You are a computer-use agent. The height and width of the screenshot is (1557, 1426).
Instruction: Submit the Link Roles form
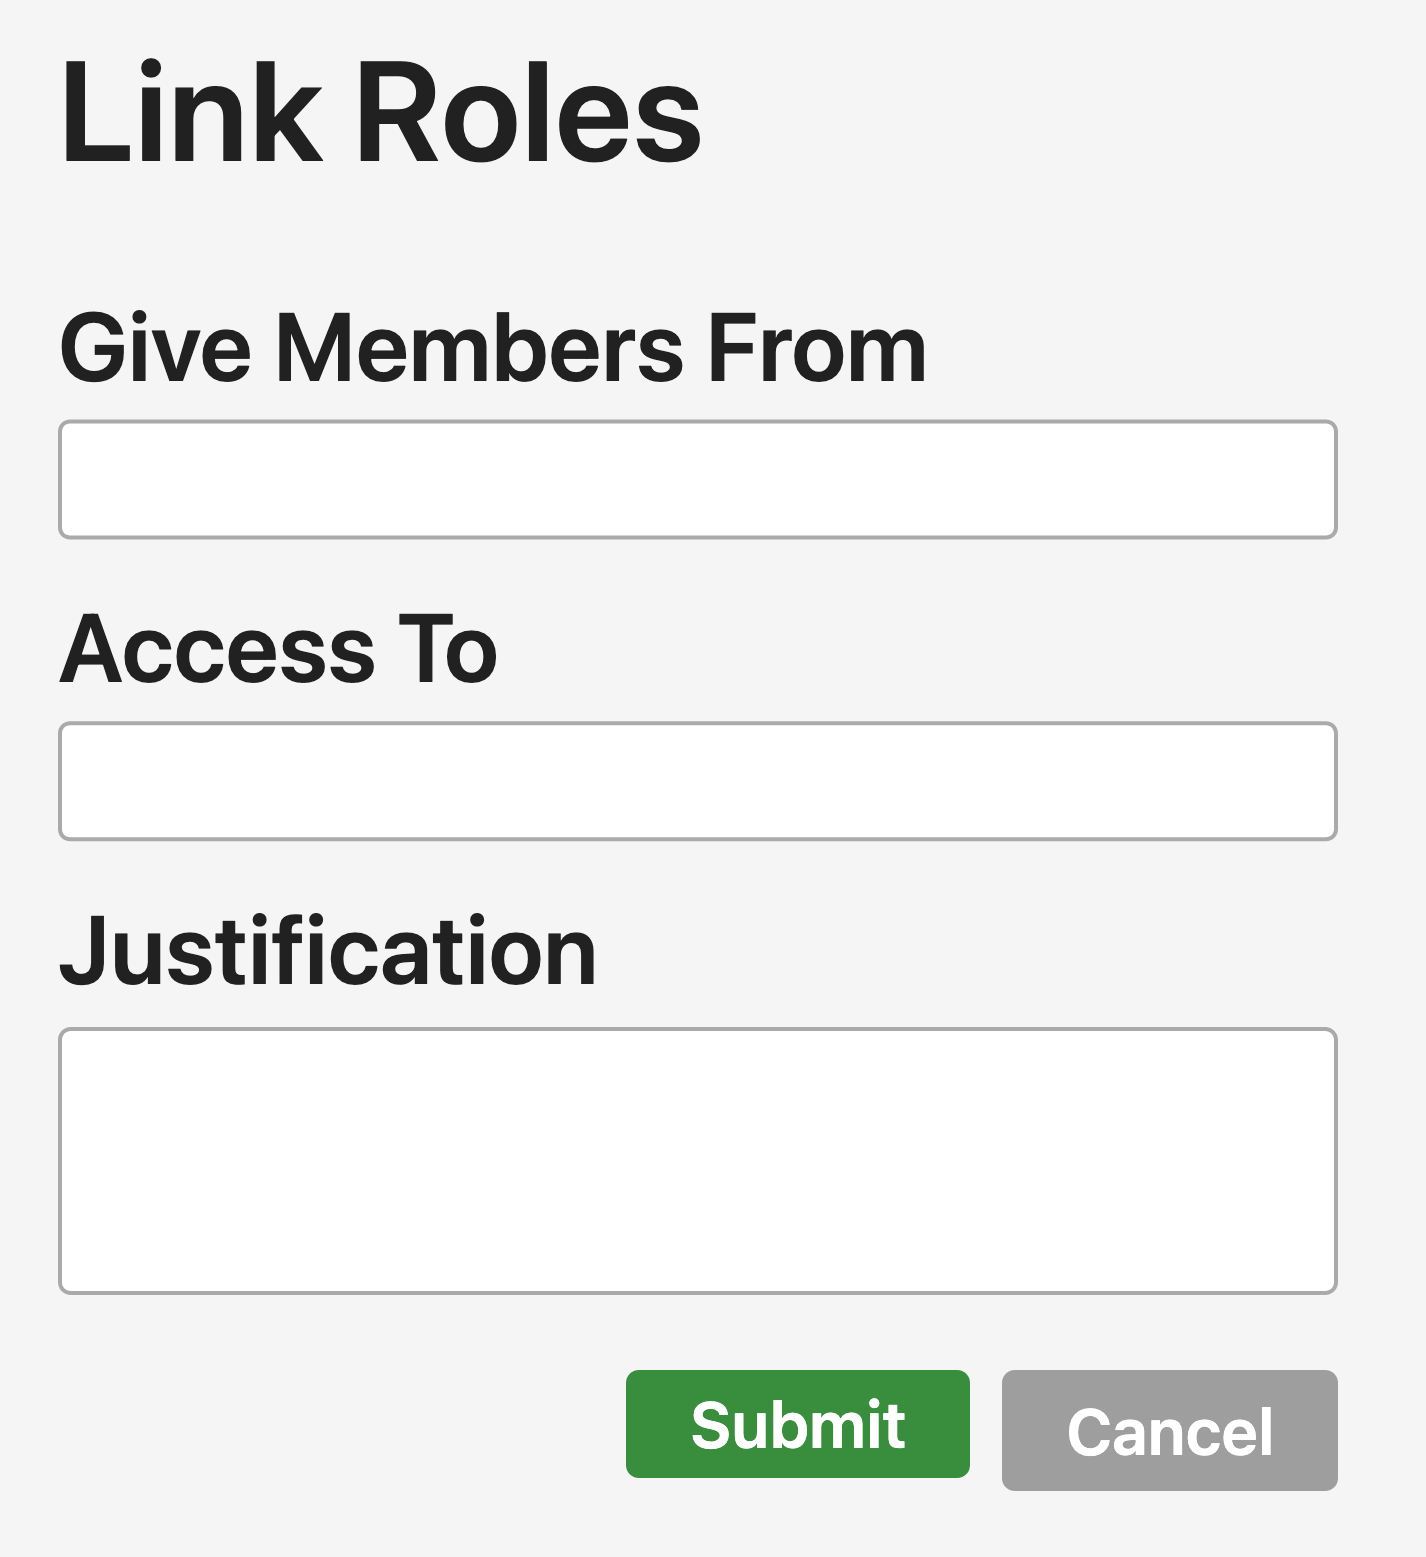pos(797,1423)
